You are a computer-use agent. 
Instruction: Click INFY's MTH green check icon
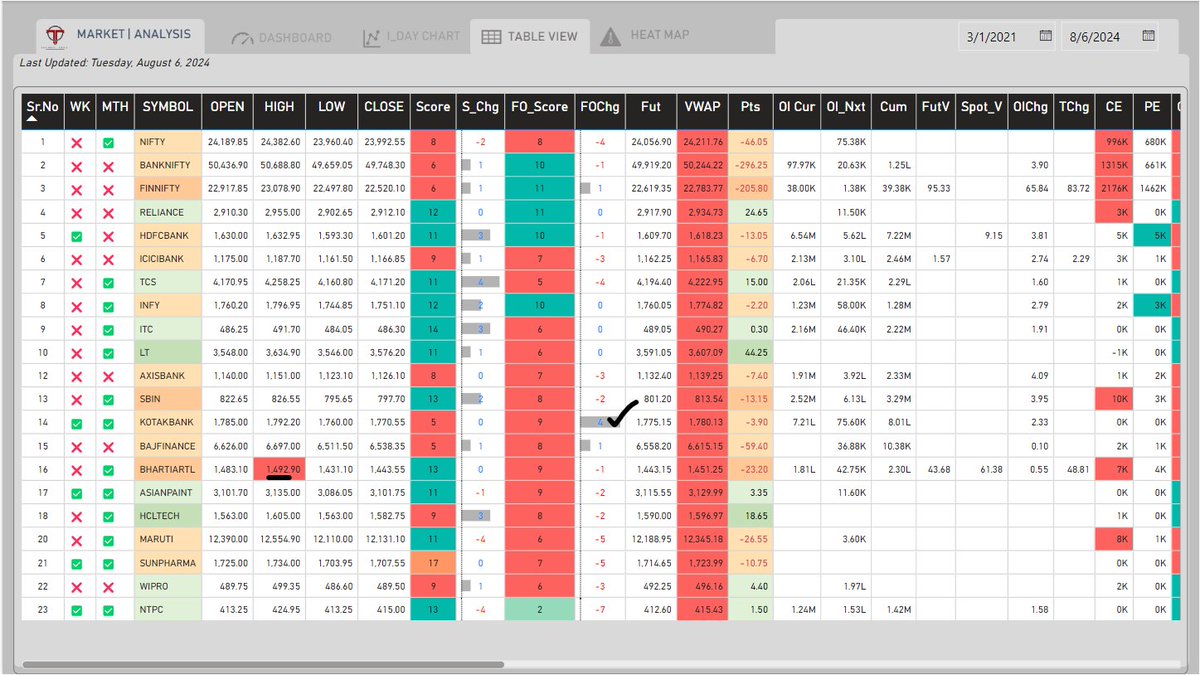coord(108,305)
